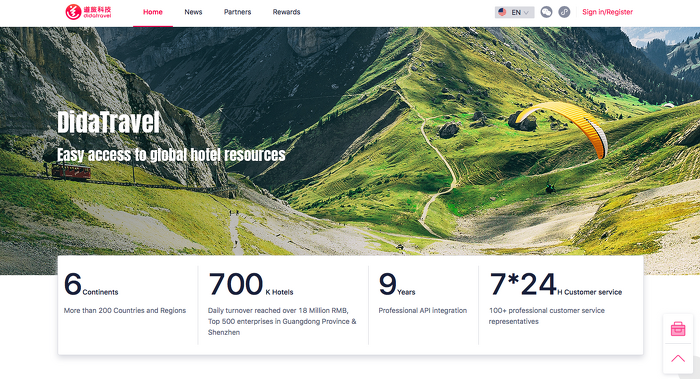
Task: Open the News menu item
Action: [193, 12]
